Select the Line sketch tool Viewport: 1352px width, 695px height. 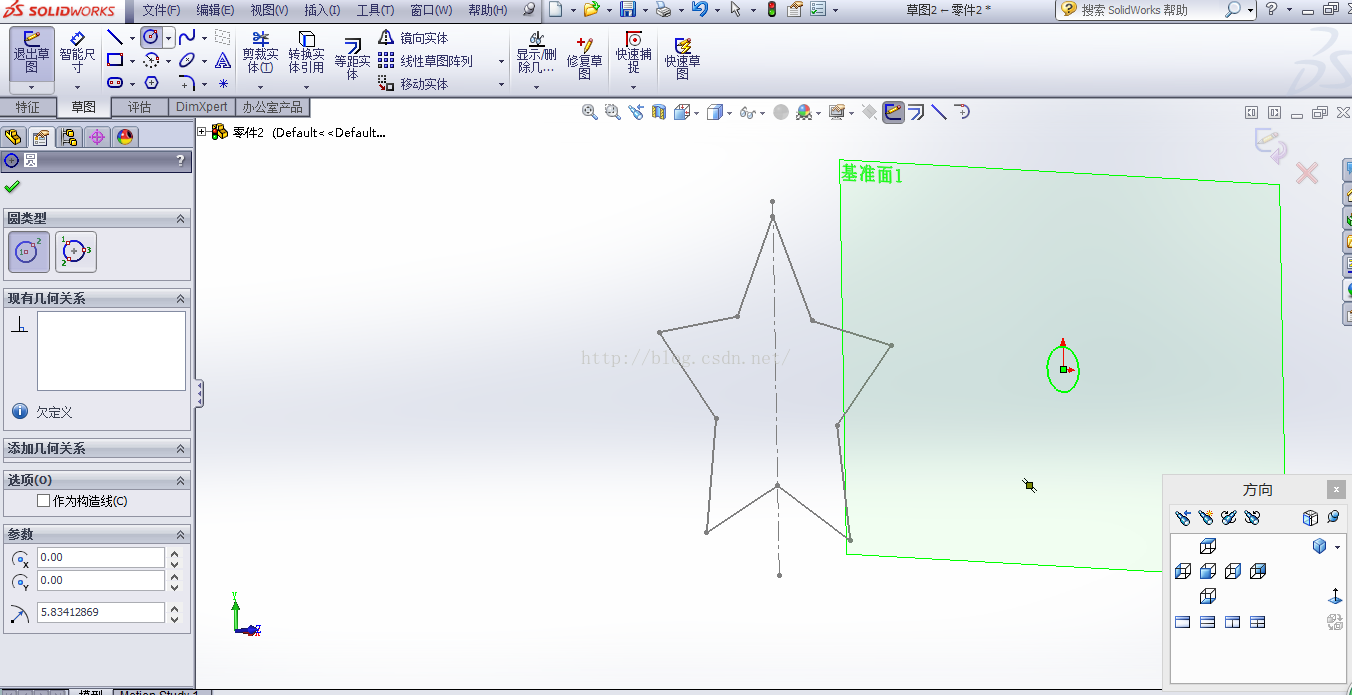115,38
